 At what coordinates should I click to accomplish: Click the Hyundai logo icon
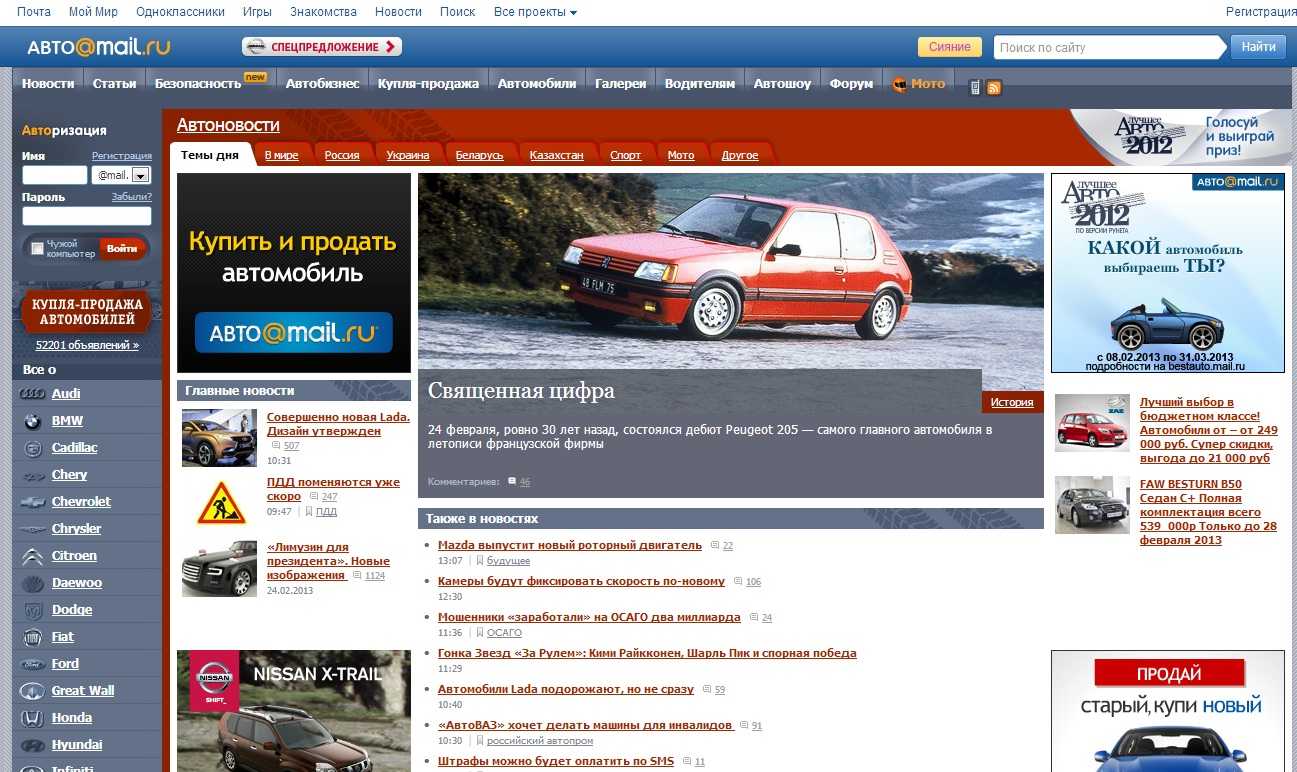click(x=33, y=745)
